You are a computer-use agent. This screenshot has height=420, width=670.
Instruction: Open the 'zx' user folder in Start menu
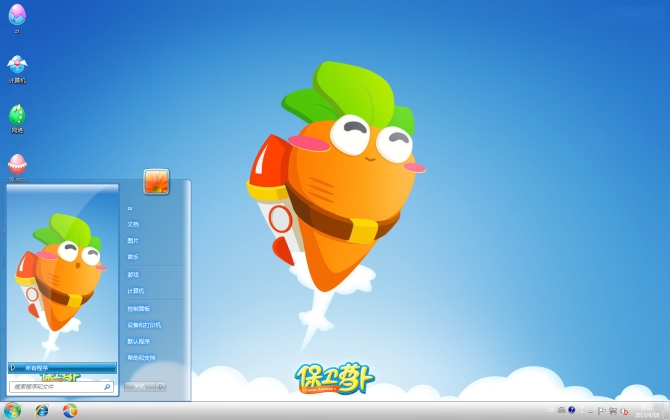point(130,209)
